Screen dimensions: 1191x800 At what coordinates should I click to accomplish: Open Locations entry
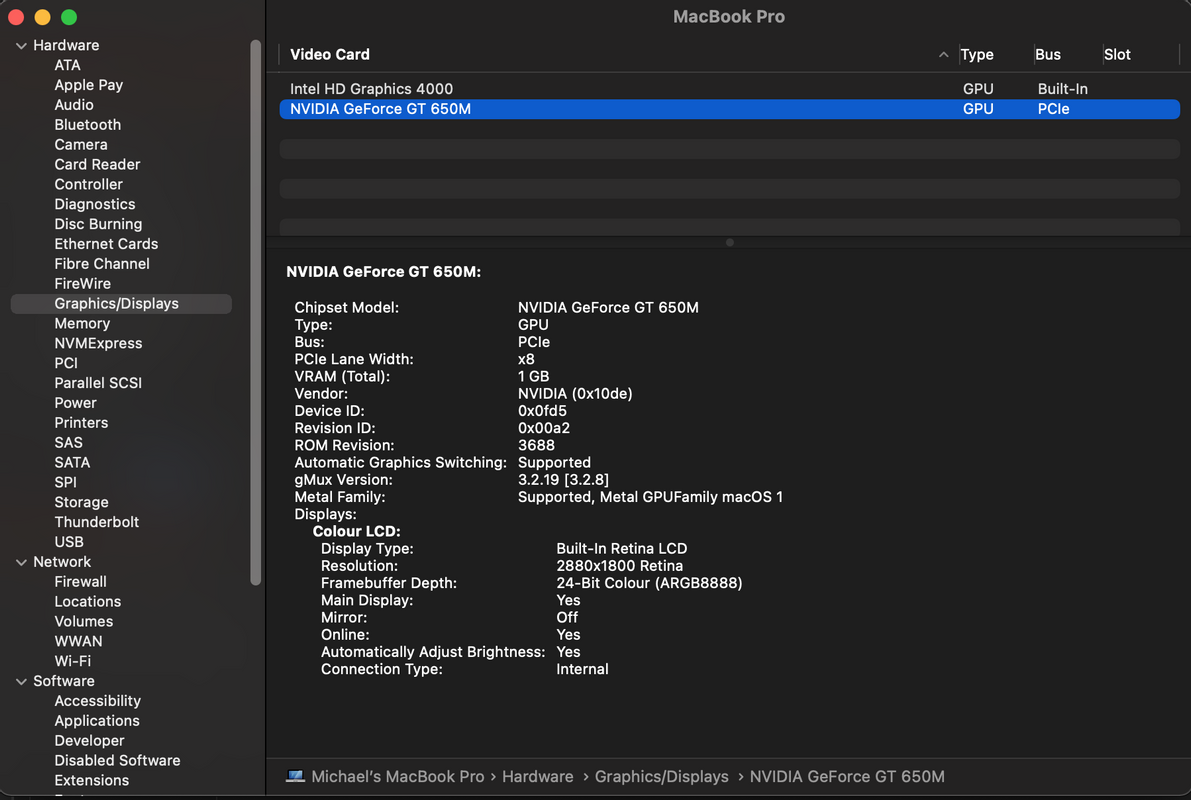click(87, 602)
